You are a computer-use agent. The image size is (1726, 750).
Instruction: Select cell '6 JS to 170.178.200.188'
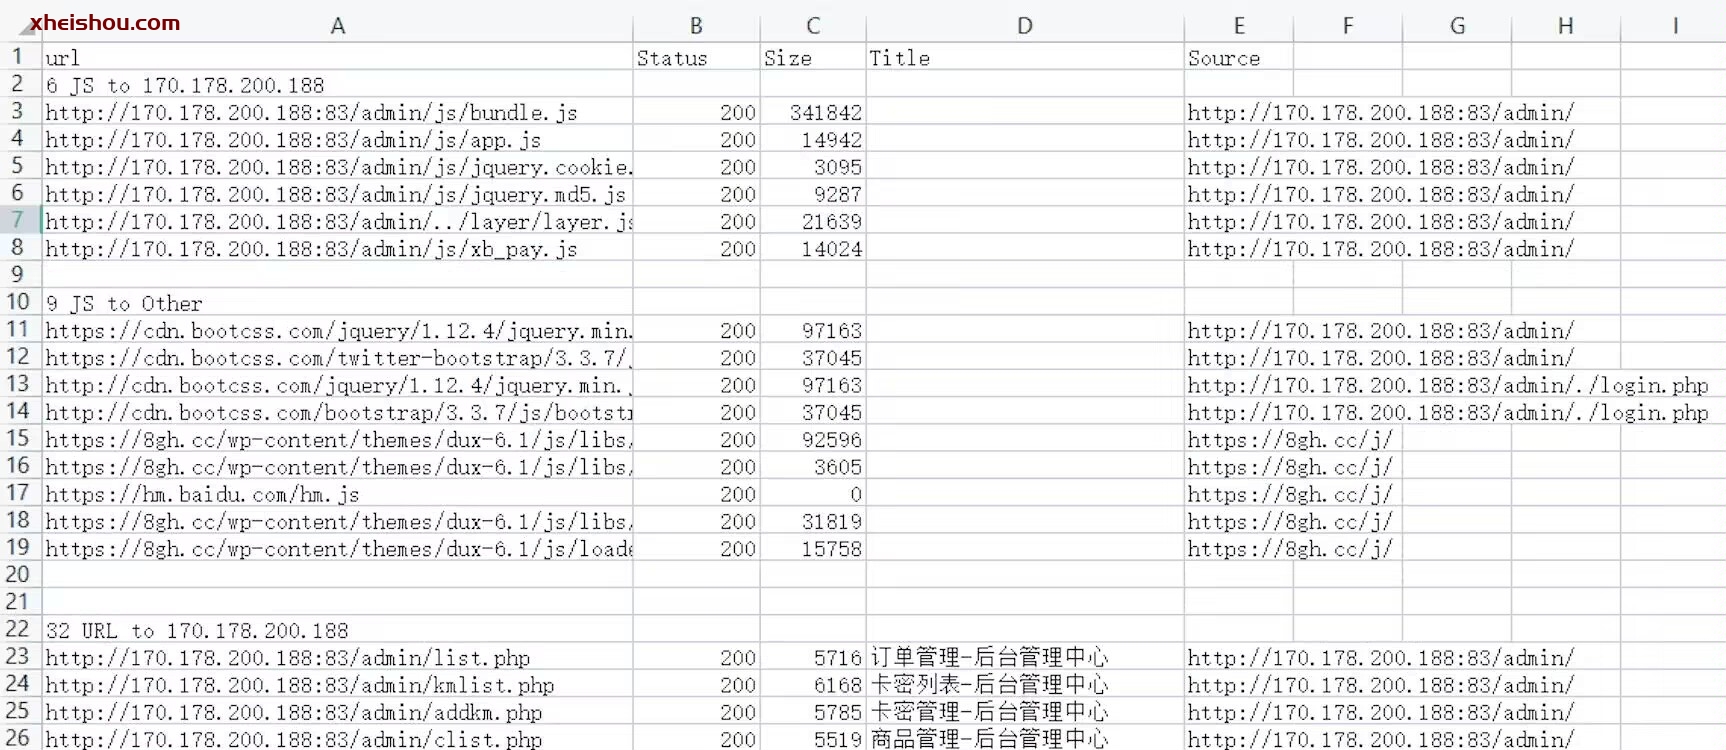click(x=337, y=85)
